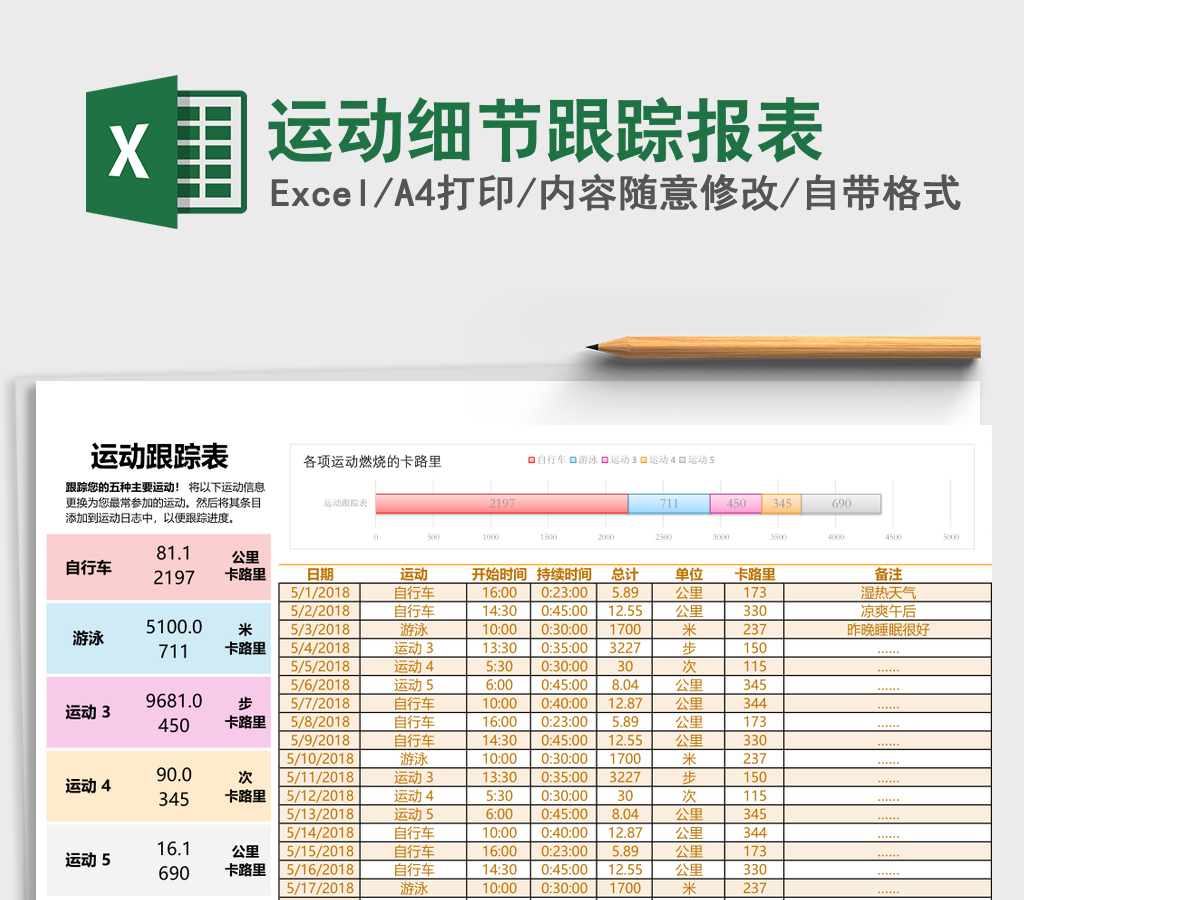The width and height of the screenshot is (1200, 900).
Task: Click the 运动 4 legend entry
Action: point(658,460)
